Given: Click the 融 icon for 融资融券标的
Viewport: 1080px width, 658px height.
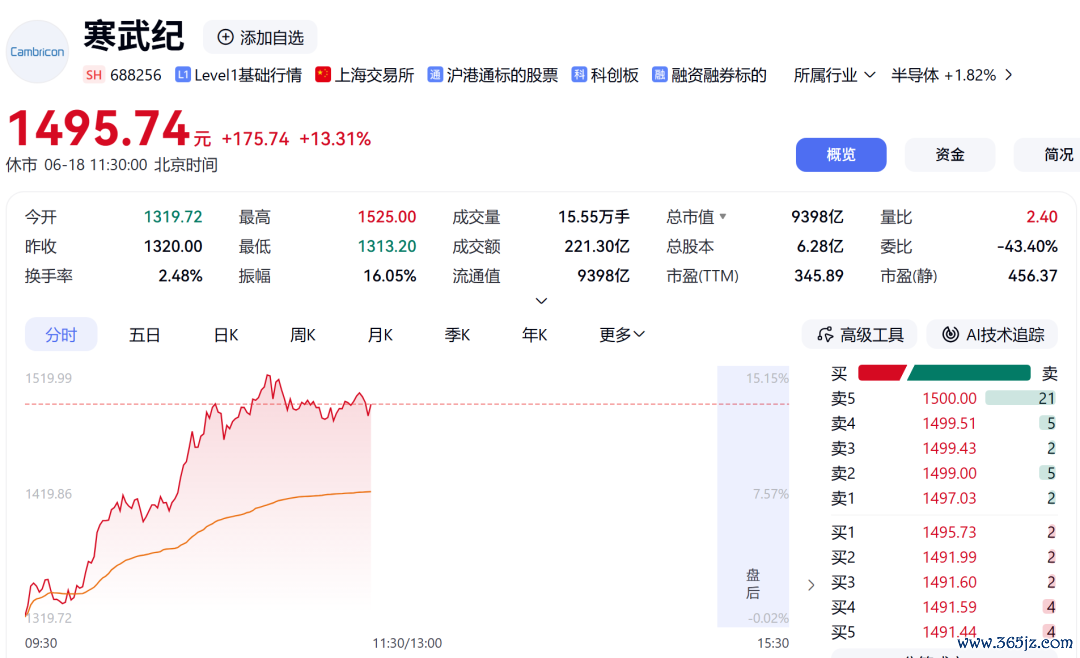Looking at the screenshot, I should (660, 74).
